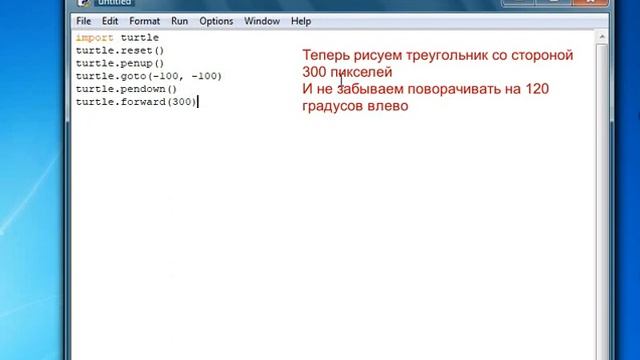The height and width of the screenshot is (360, 640).
Task: Open the File menu
Action: tap(84, 21)
